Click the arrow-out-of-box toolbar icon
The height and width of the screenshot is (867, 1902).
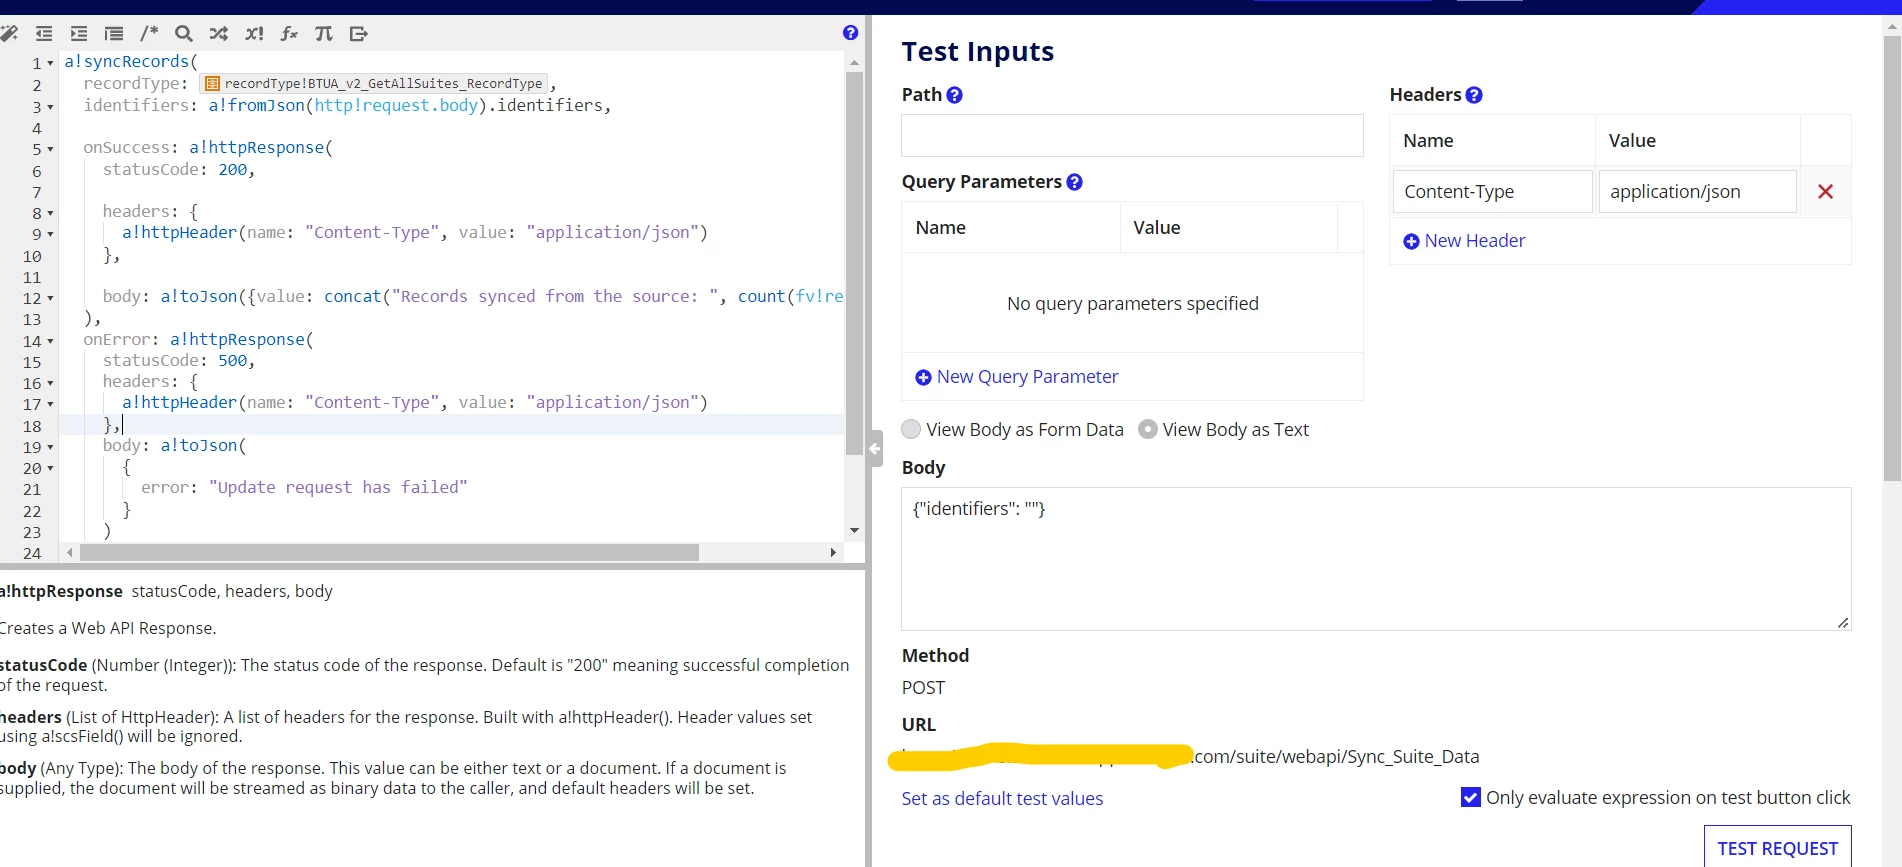pyautogui.click(x=359, y=34)
